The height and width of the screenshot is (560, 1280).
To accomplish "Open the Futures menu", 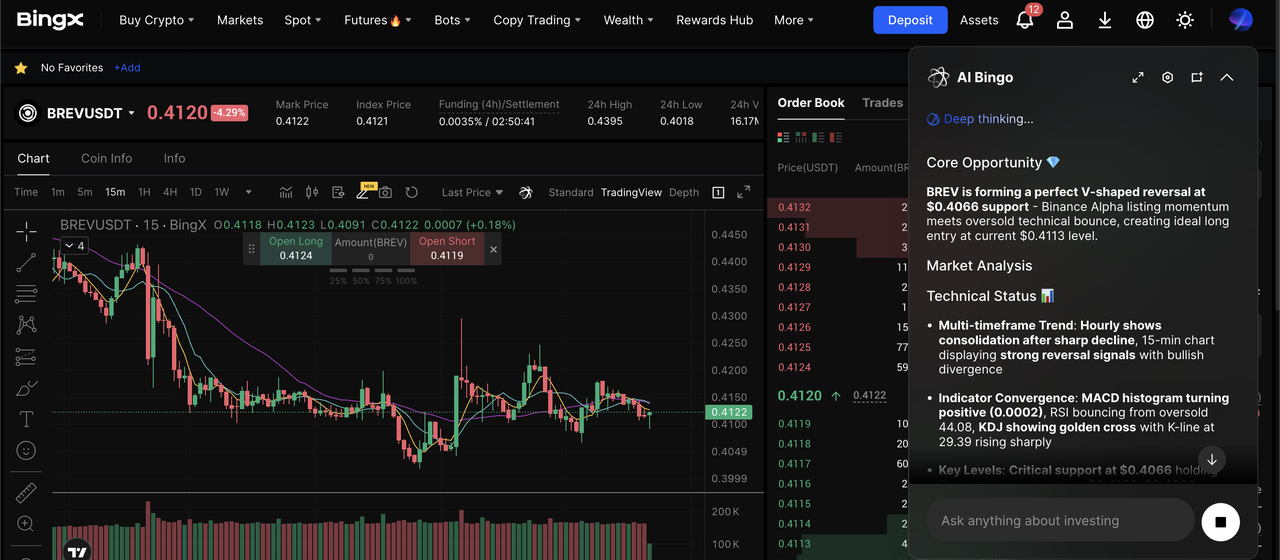I will pyautogui.click(x=372, y=20).
